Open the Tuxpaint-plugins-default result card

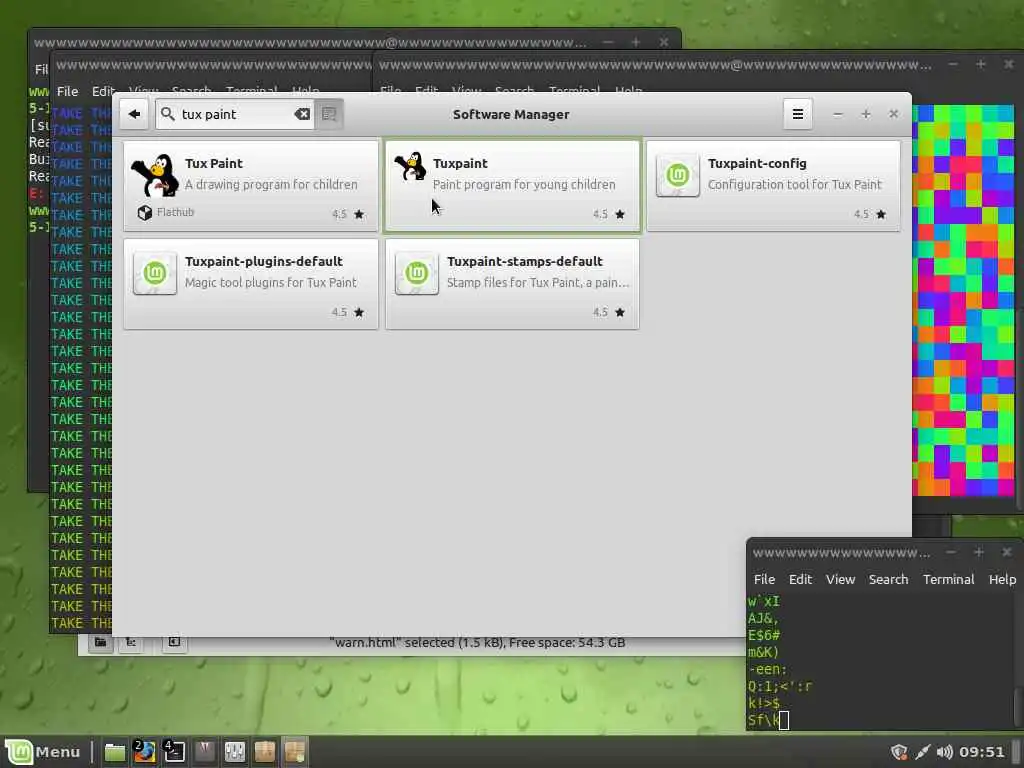[251, 283]
